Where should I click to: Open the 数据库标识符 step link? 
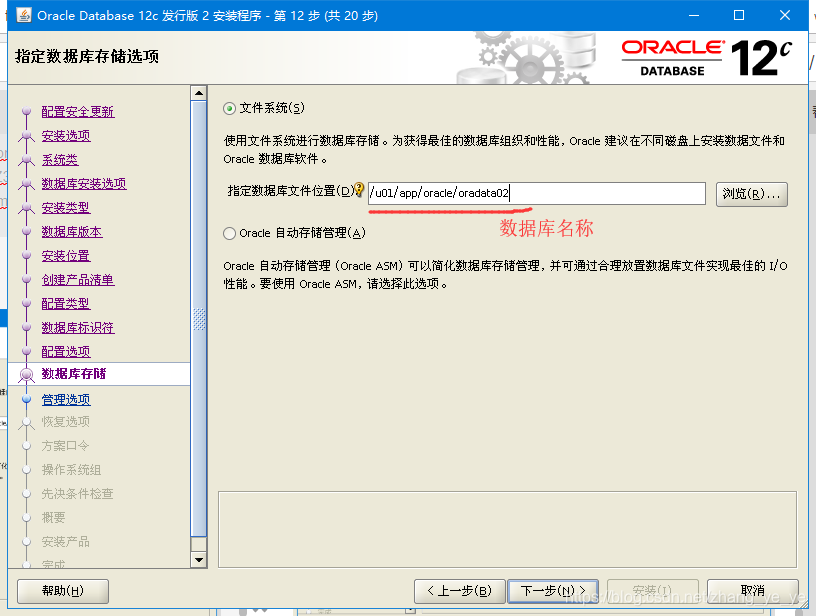coord(78,327)
